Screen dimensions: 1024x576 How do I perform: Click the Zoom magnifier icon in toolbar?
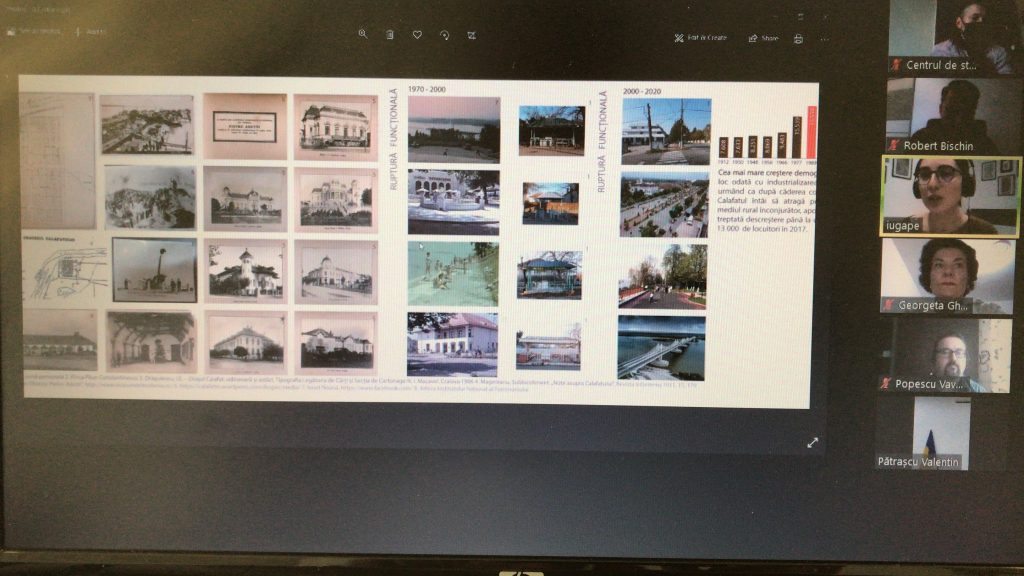click(x=362, y=34)
